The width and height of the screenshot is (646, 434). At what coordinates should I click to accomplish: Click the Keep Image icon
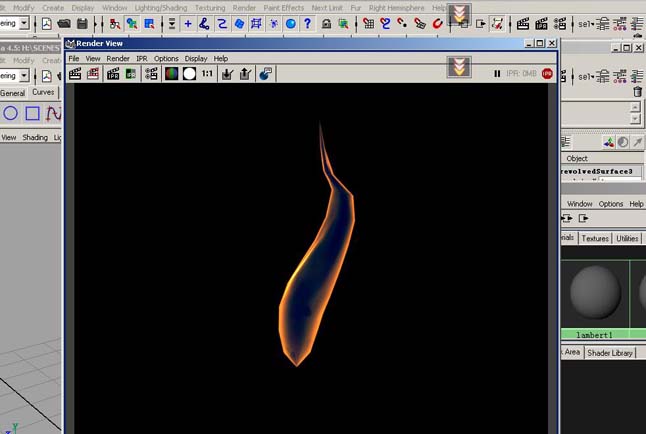(227, 74)
